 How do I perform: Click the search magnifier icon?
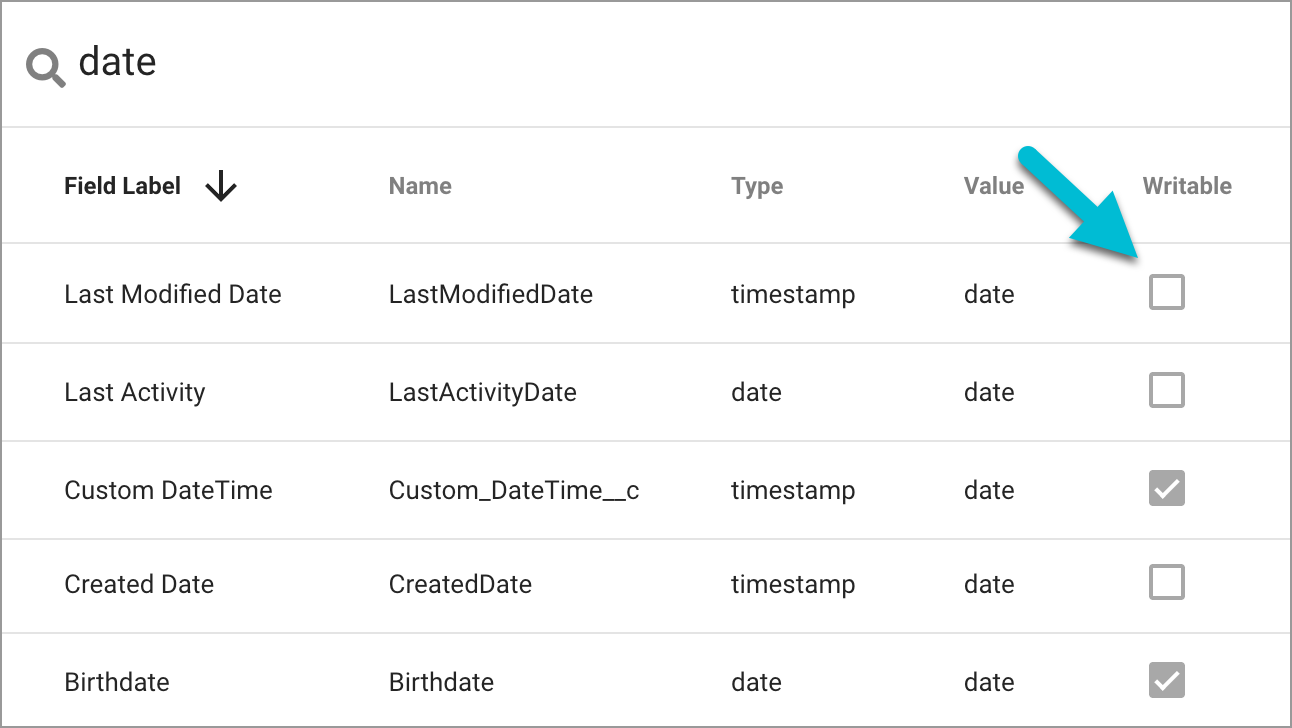[x=44, y=62]
